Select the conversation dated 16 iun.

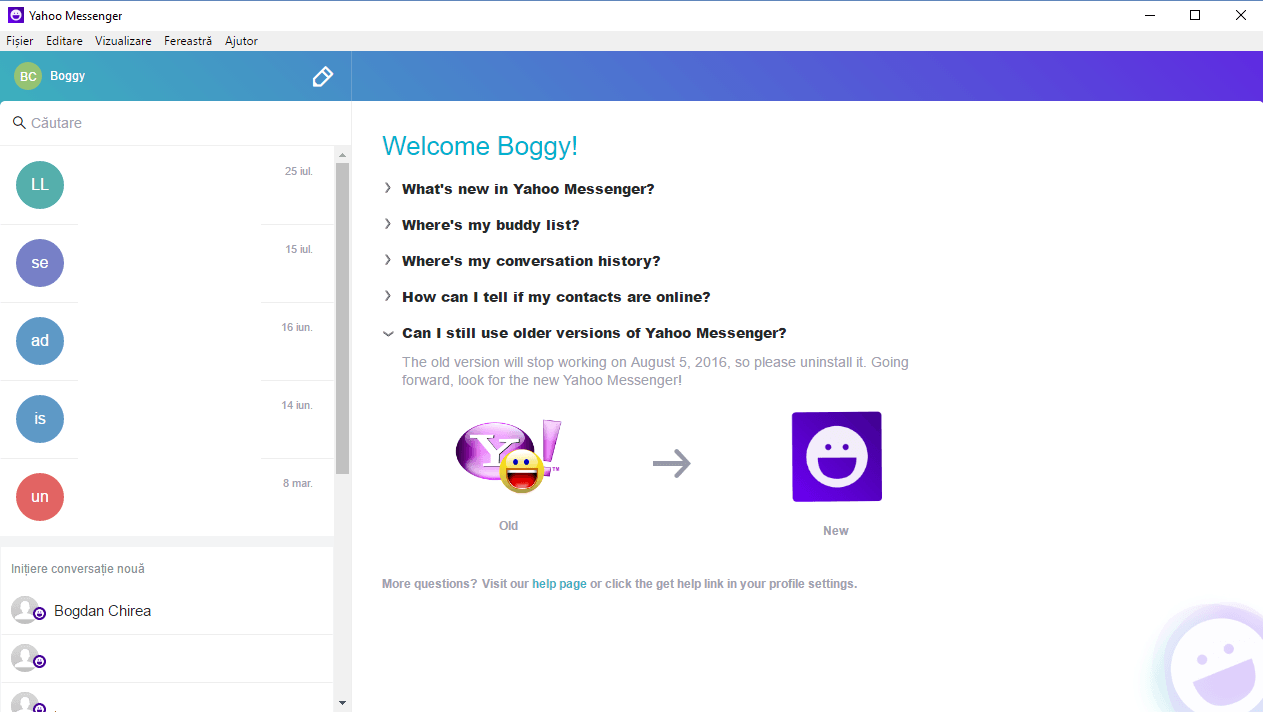(167, 341)
